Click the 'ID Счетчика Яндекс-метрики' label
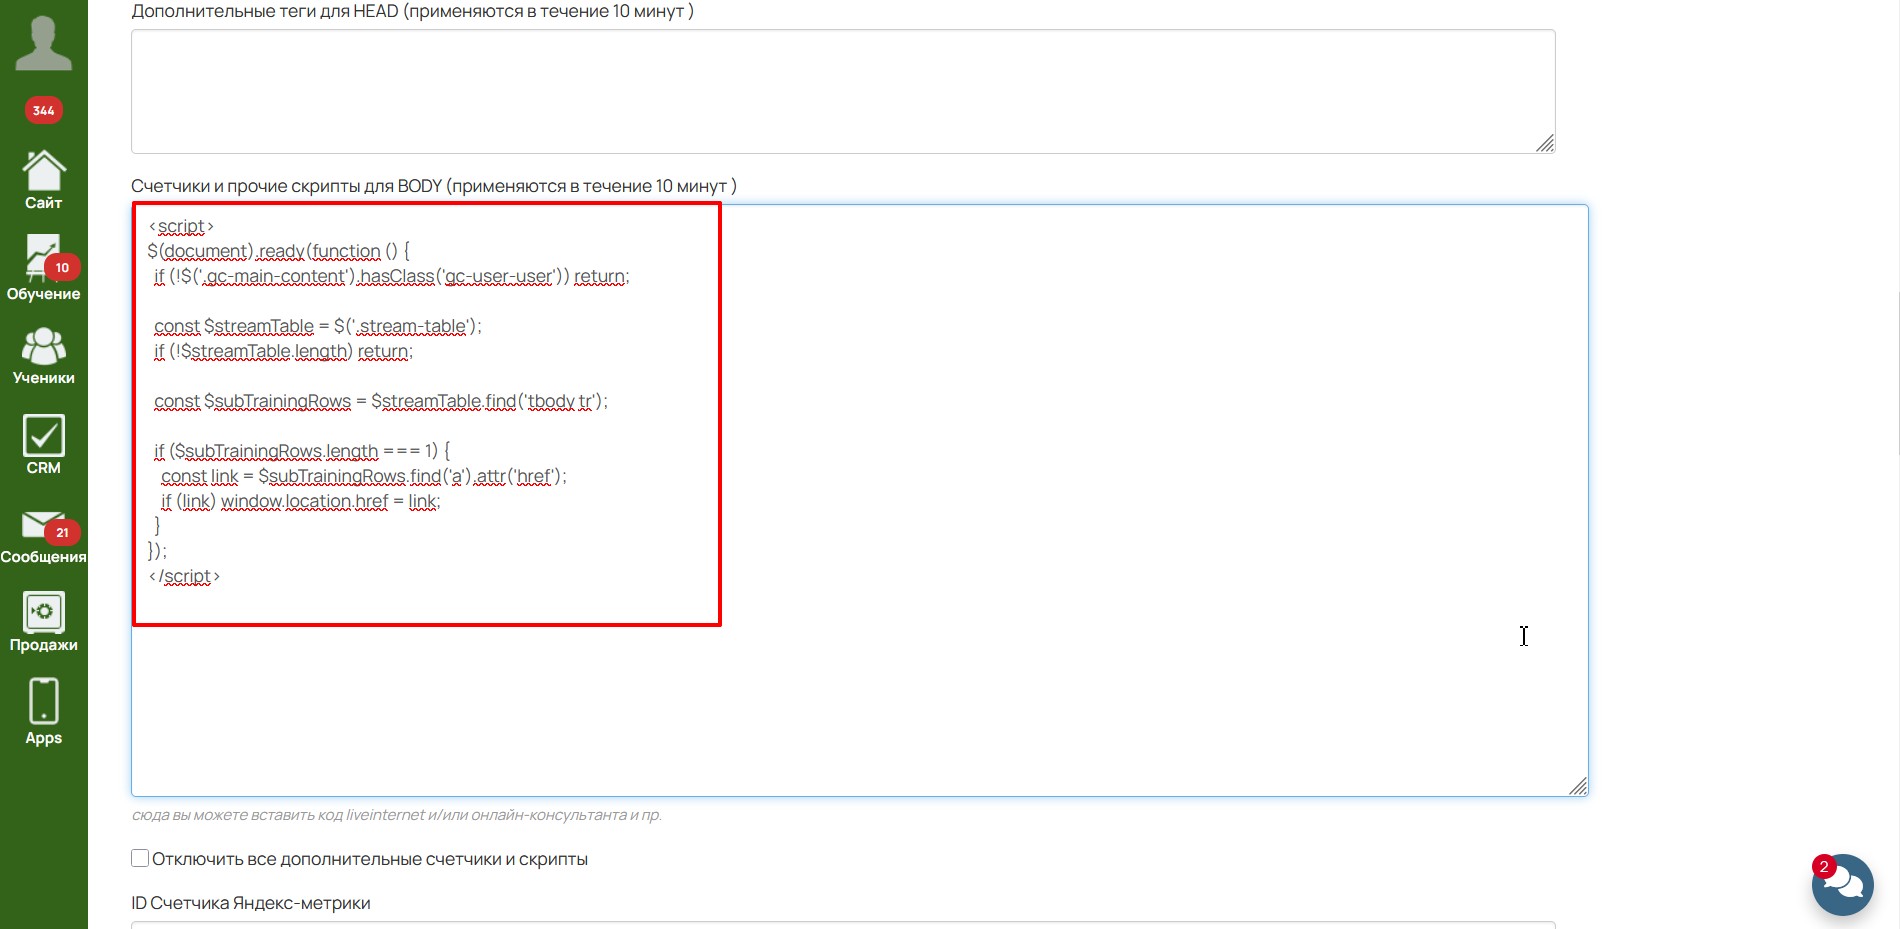Image resolution: width=1900 pixels, height=929 pixels. [251, 903]
